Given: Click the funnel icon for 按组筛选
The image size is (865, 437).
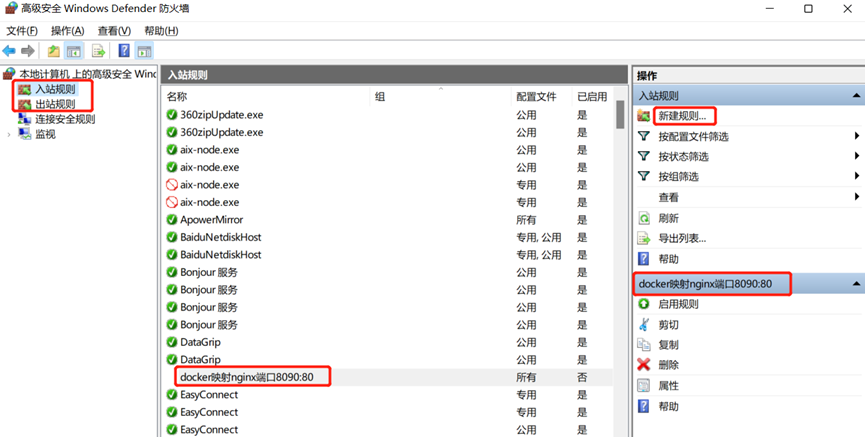Looking at the screenshot, I should click(x=644, y=176).
